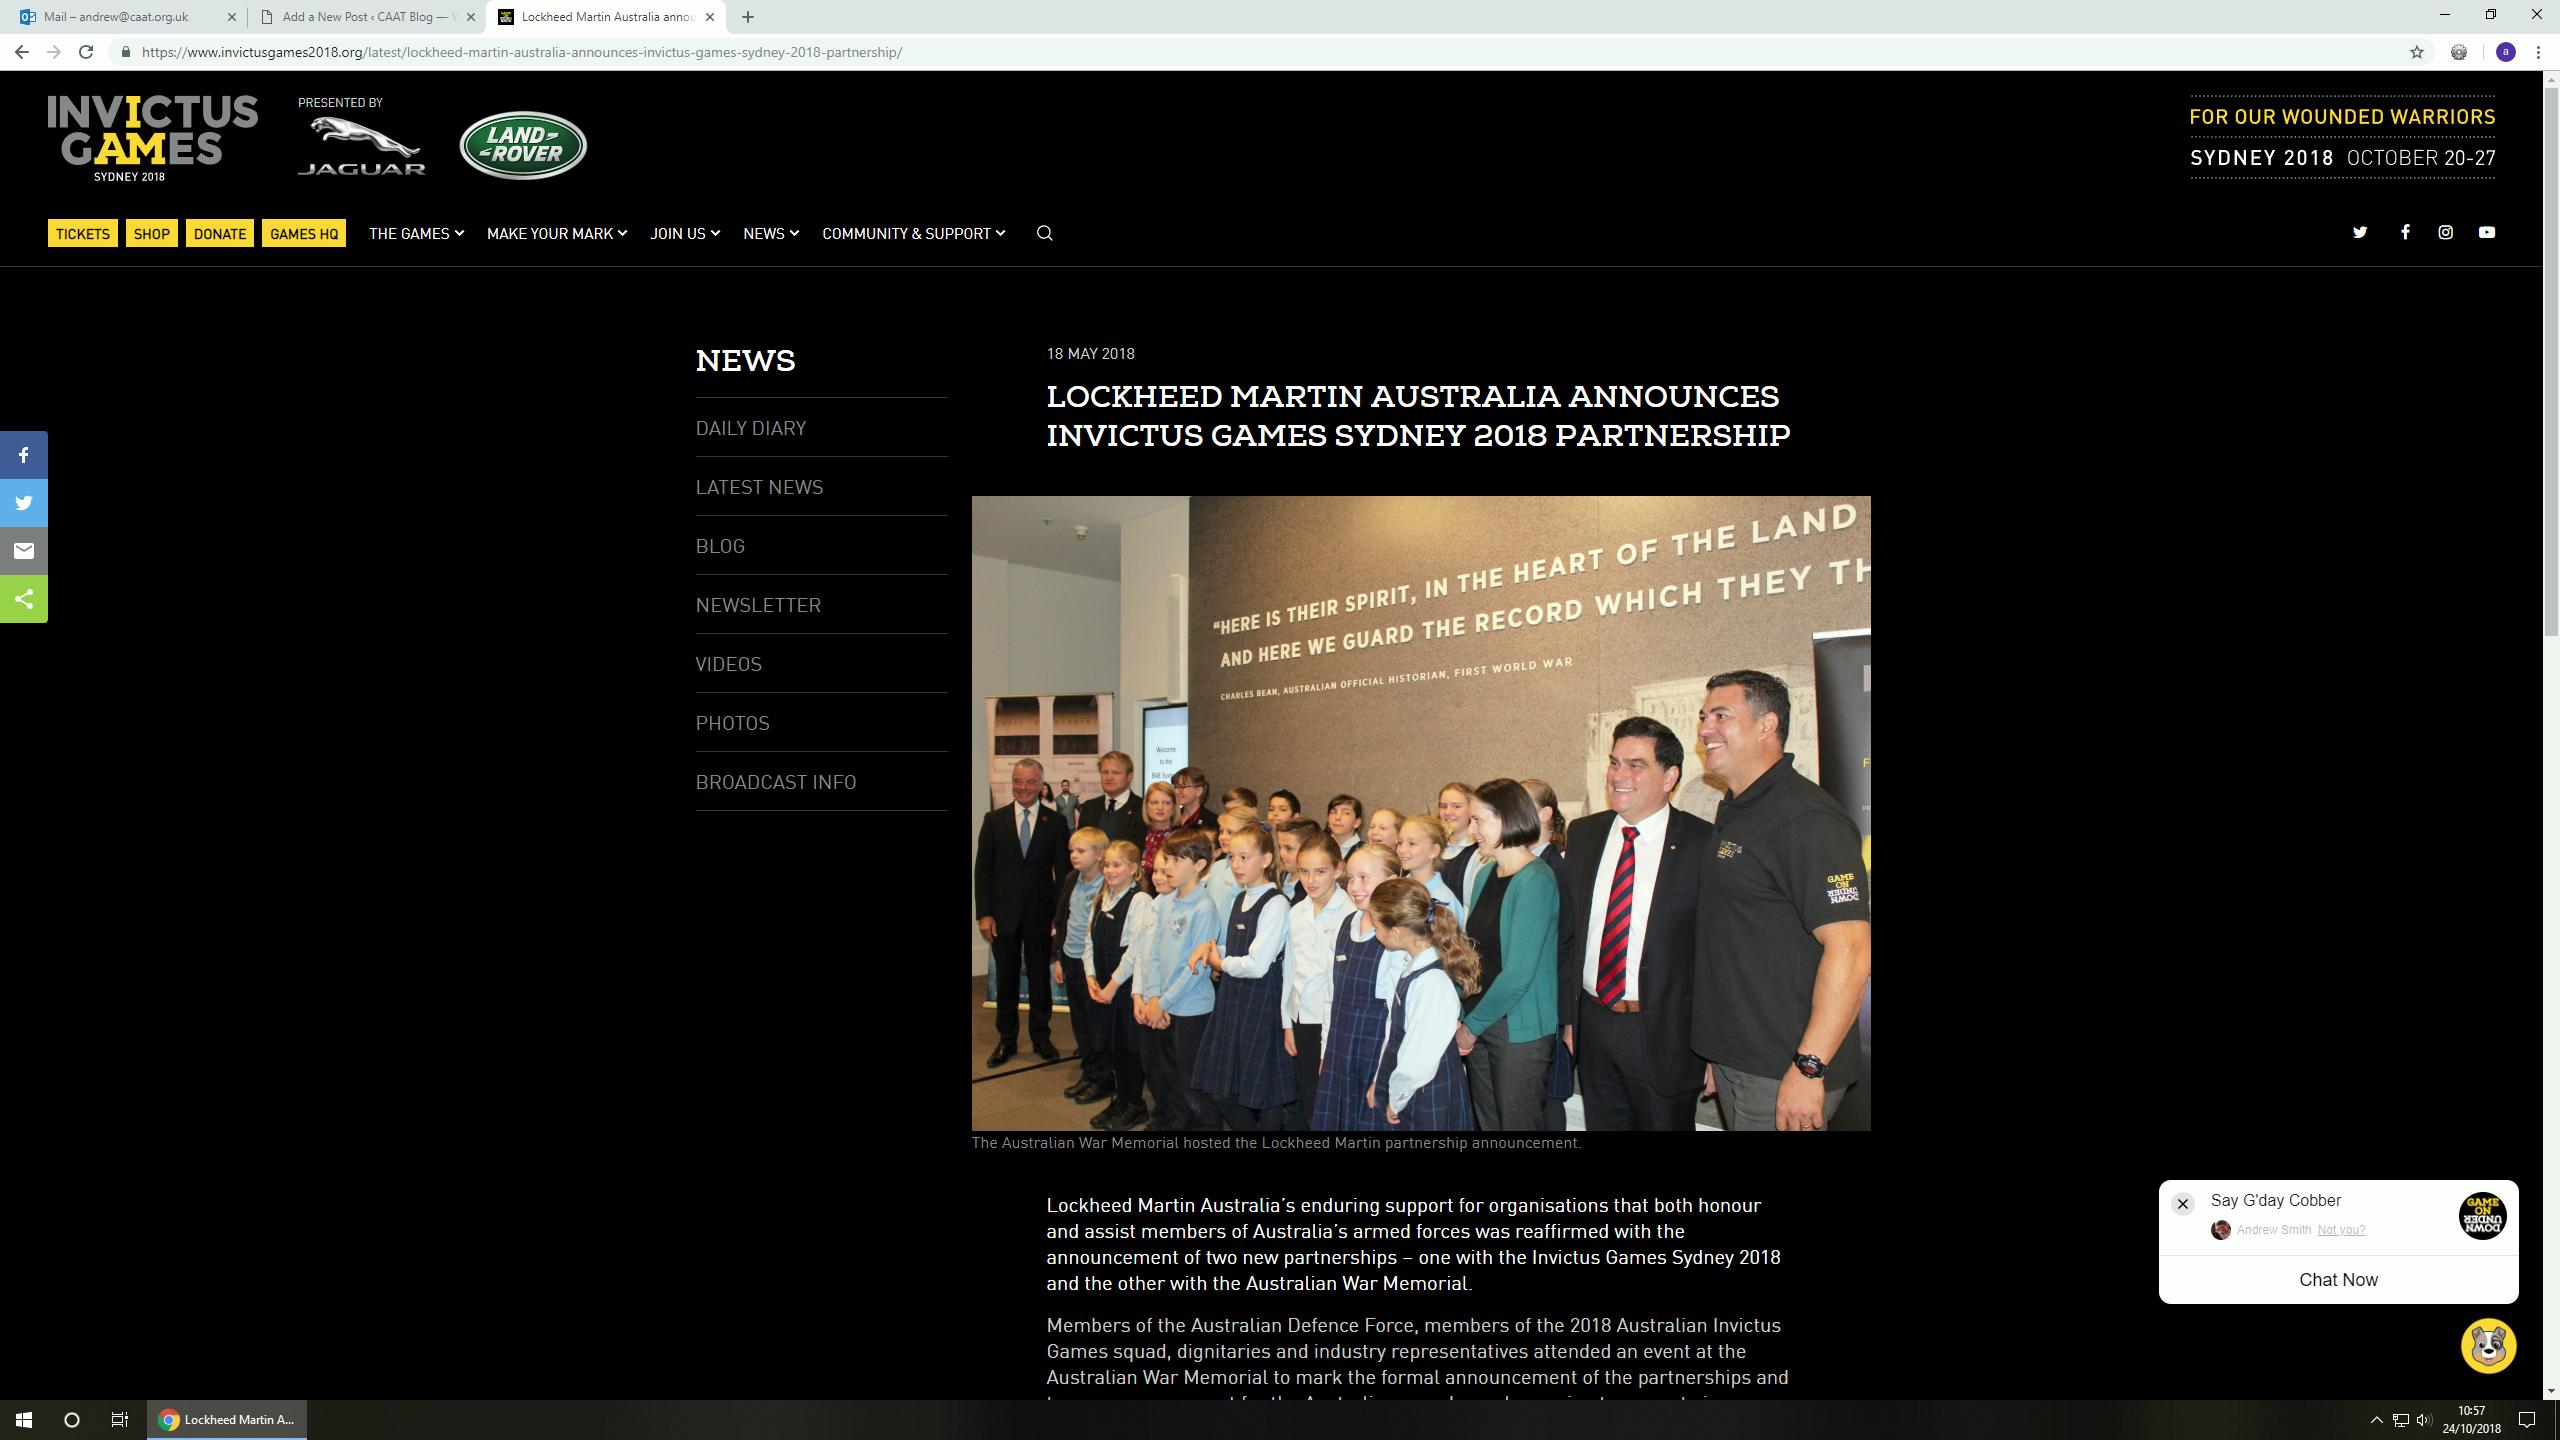
Task: Show hidden system tray icons
Action: tap(2377, 1419)
